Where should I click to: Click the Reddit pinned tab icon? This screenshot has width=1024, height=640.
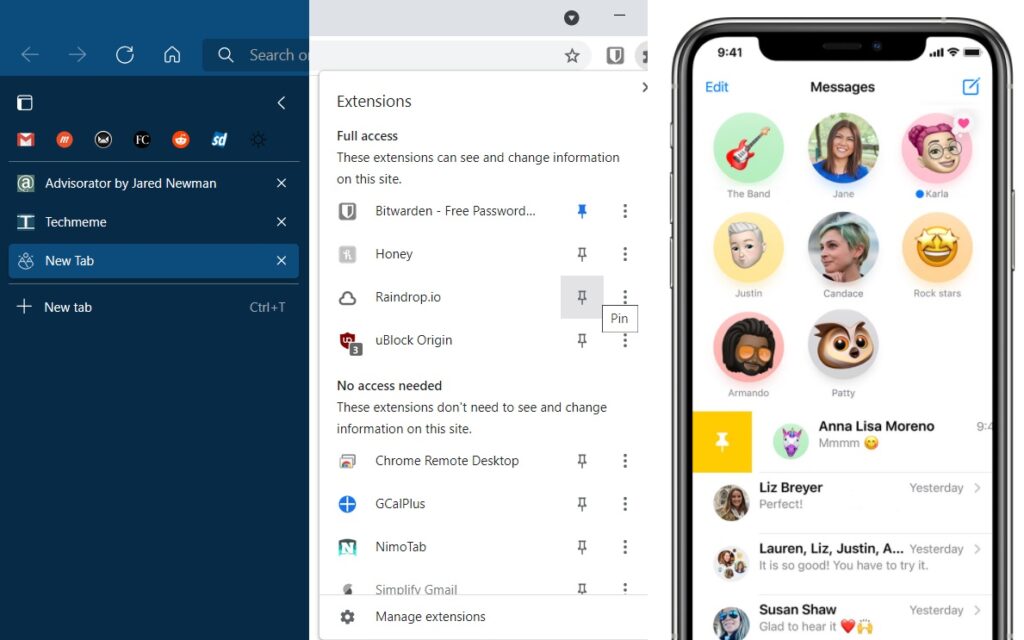(180, 140)
